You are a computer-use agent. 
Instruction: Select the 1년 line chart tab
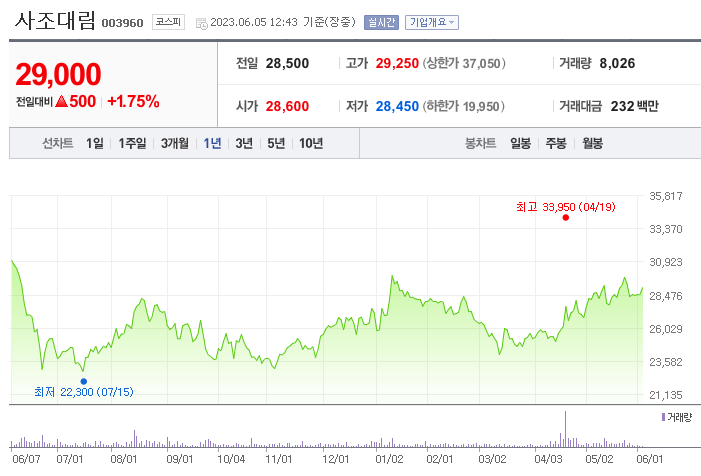coord(212,143)
